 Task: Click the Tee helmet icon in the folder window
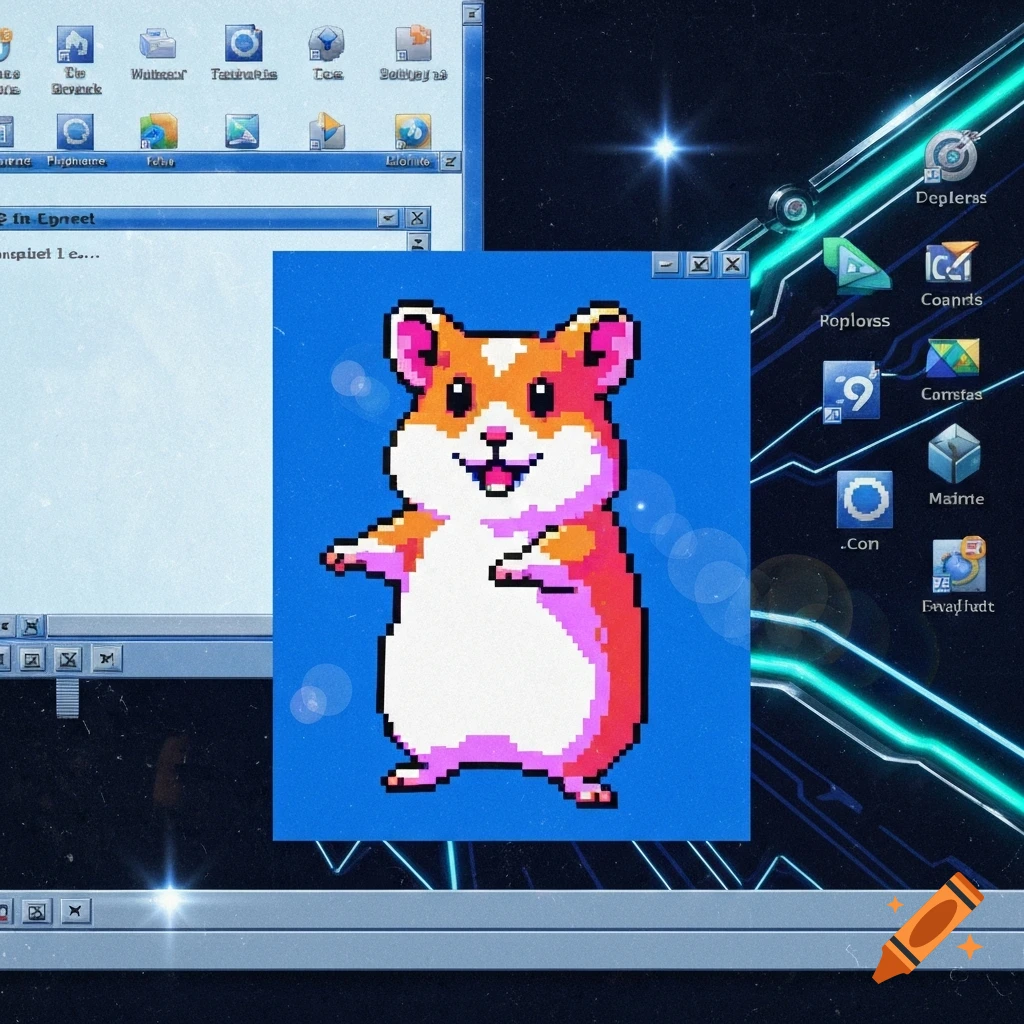click(325, 42)
